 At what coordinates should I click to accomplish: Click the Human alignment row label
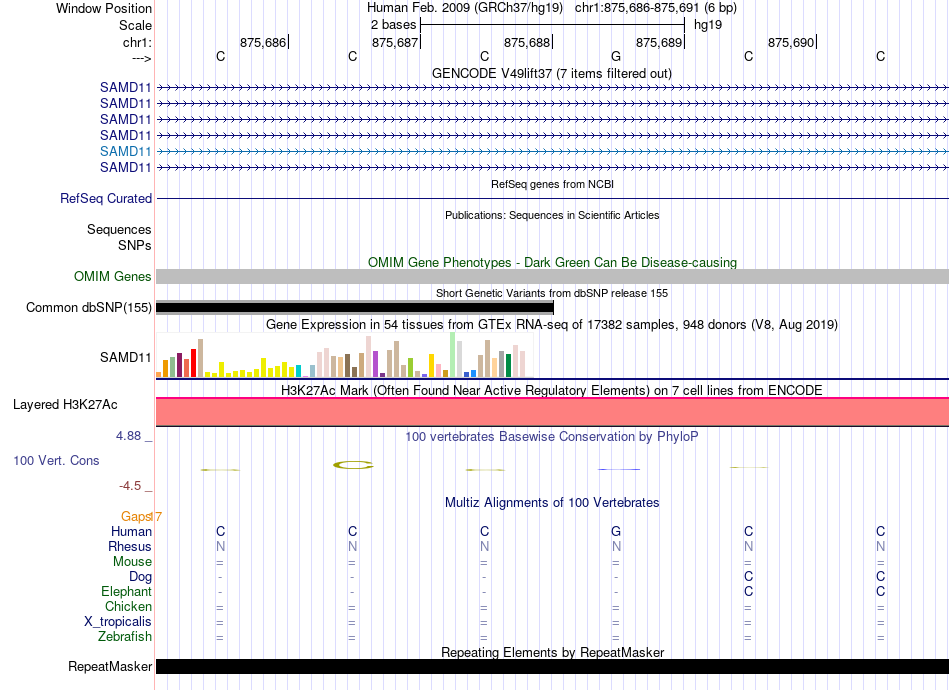coord(131,532)
